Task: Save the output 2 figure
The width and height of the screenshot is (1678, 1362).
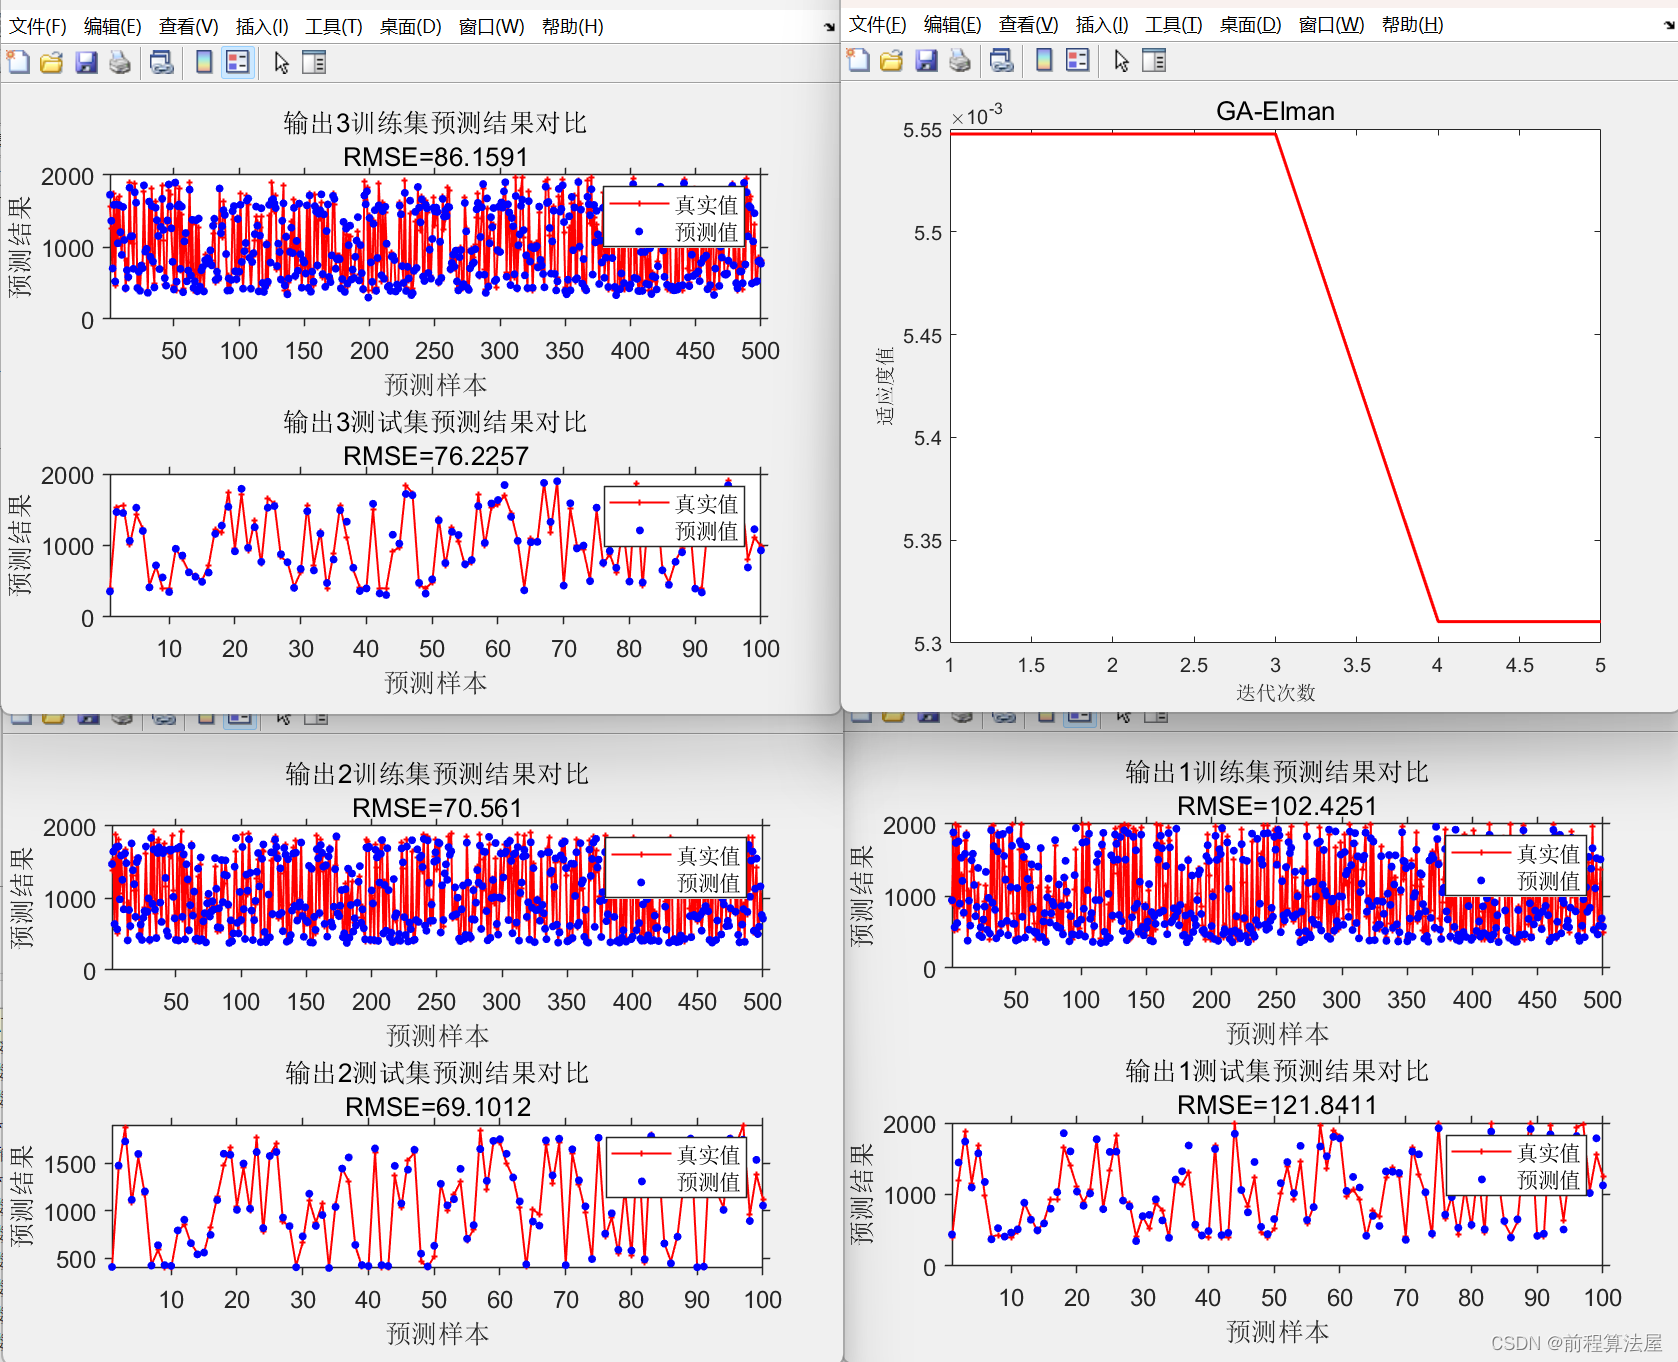Action: (88, 717)
